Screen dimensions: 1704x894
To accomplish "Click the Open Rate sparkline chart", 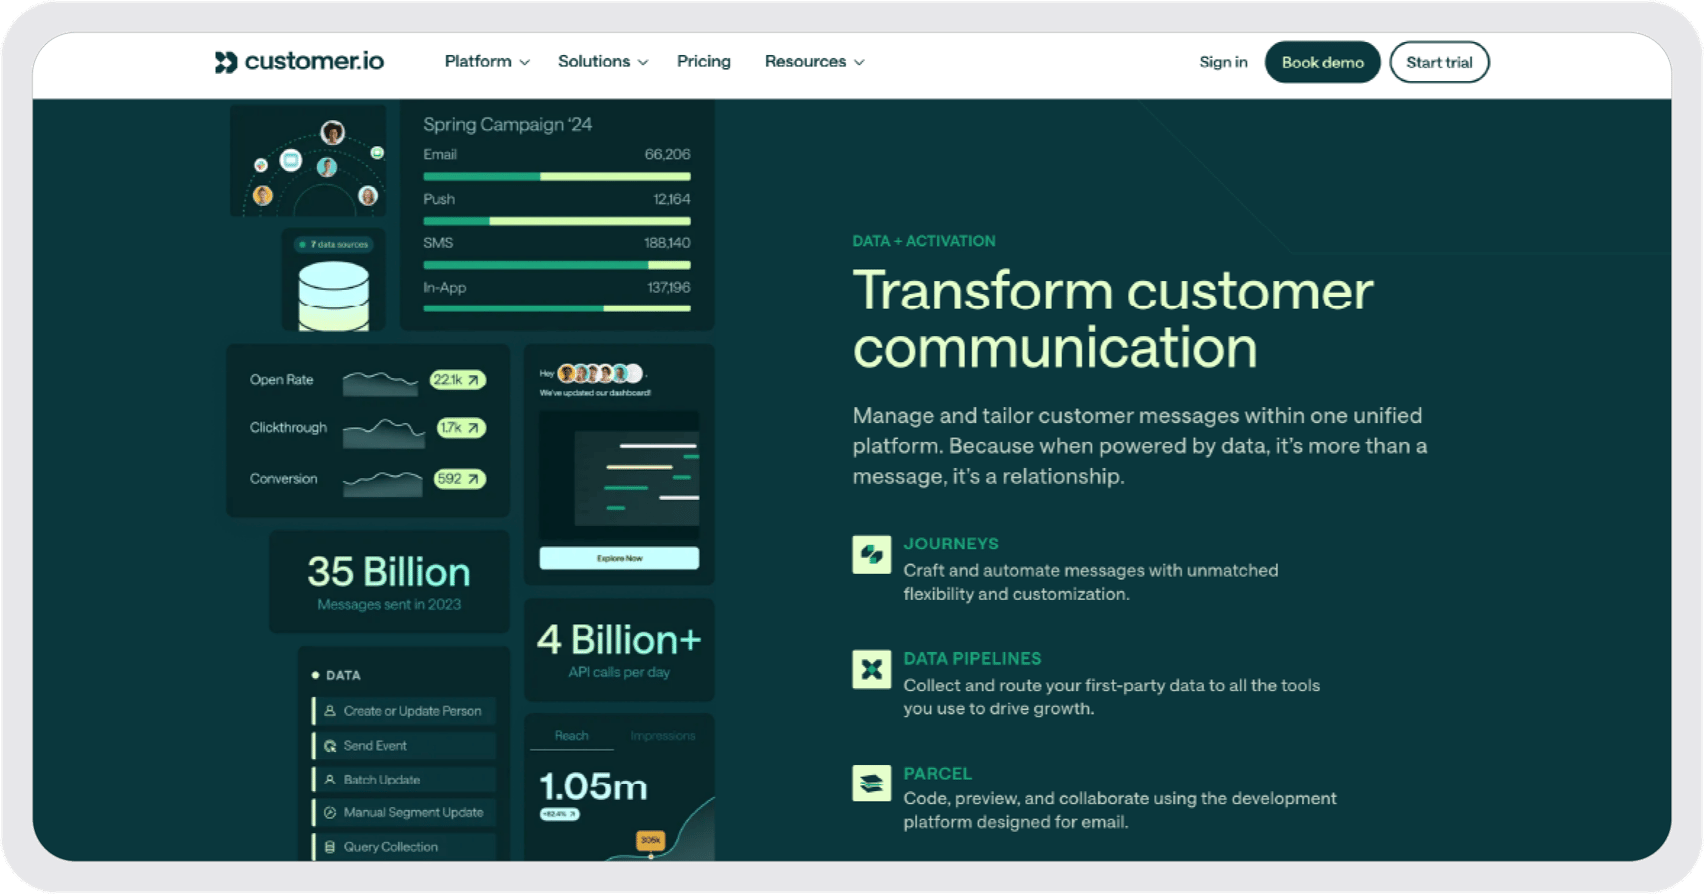I will [x=380, y=382].
